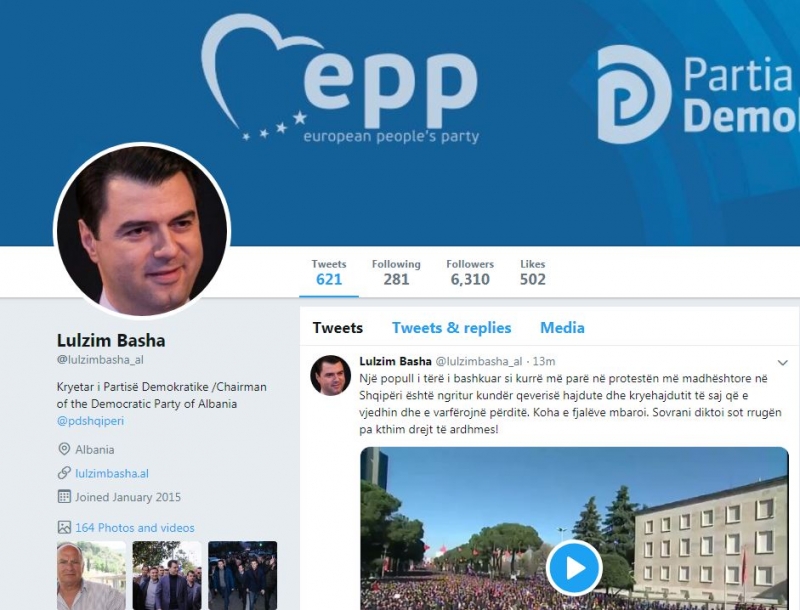Open the 502 Likes list
The height and width of the screenshot is (610, 800).
coord(533,272)
